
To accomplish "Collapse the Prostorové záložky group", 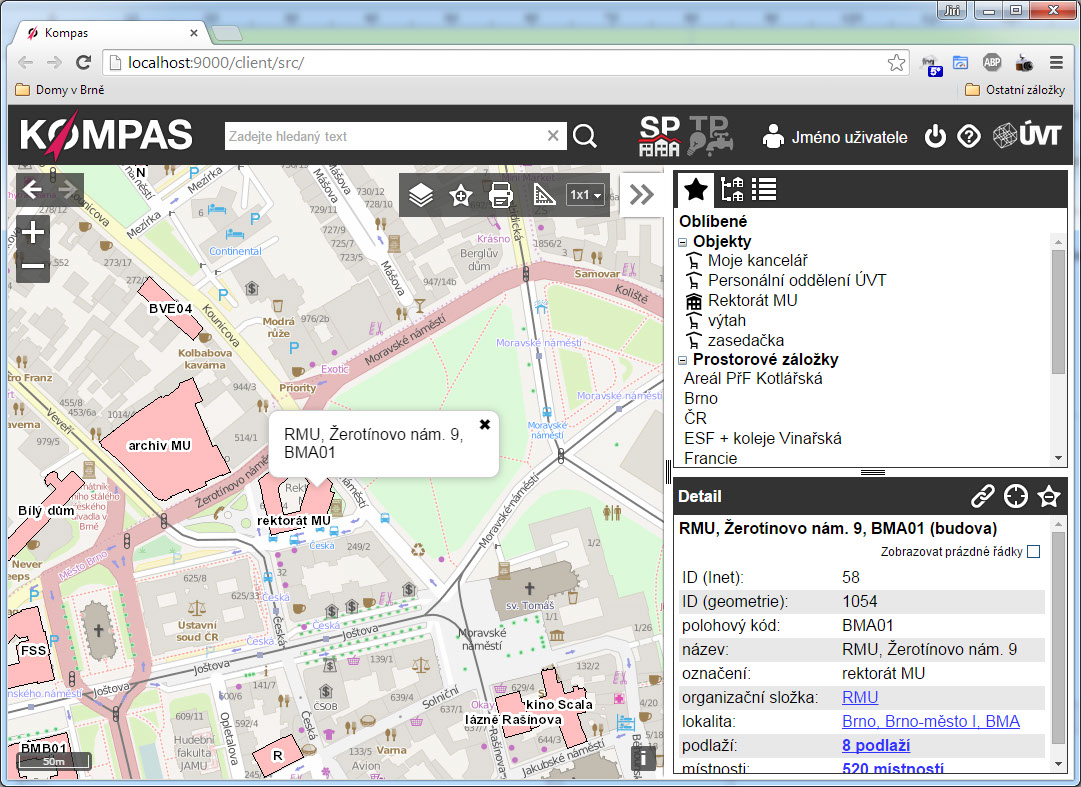I will click(683, 360).
